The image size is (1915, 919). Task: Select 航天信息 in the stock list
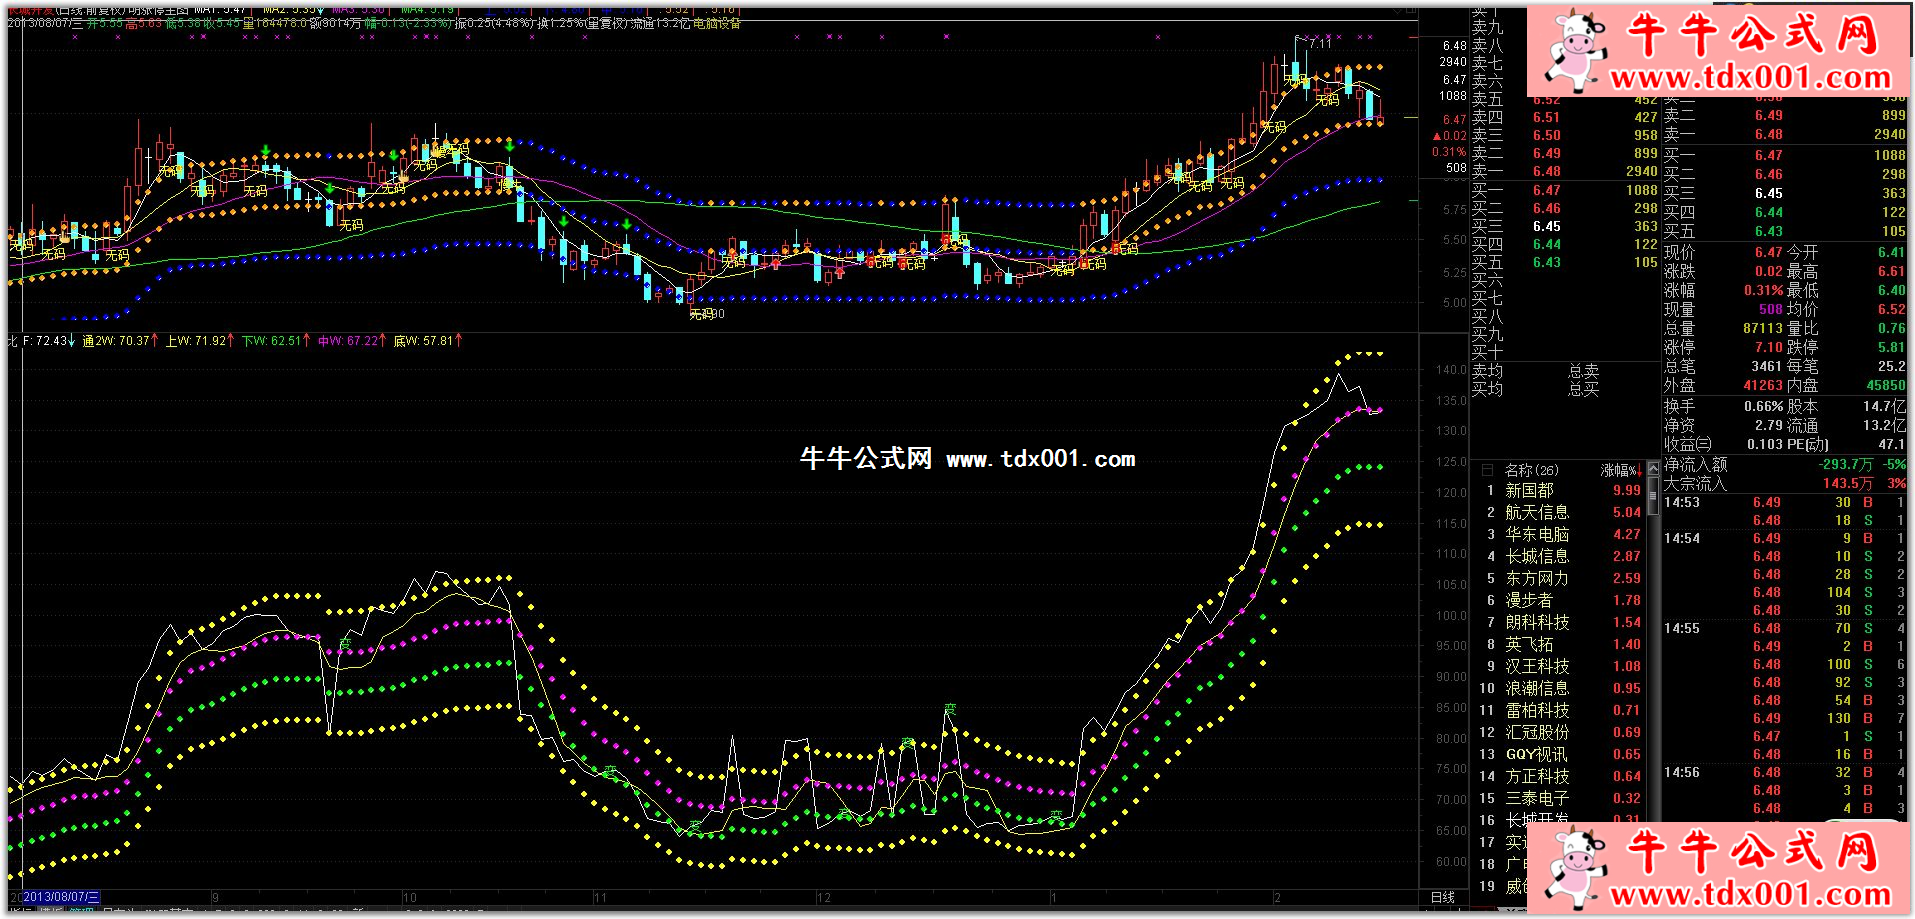point(1536,513)
